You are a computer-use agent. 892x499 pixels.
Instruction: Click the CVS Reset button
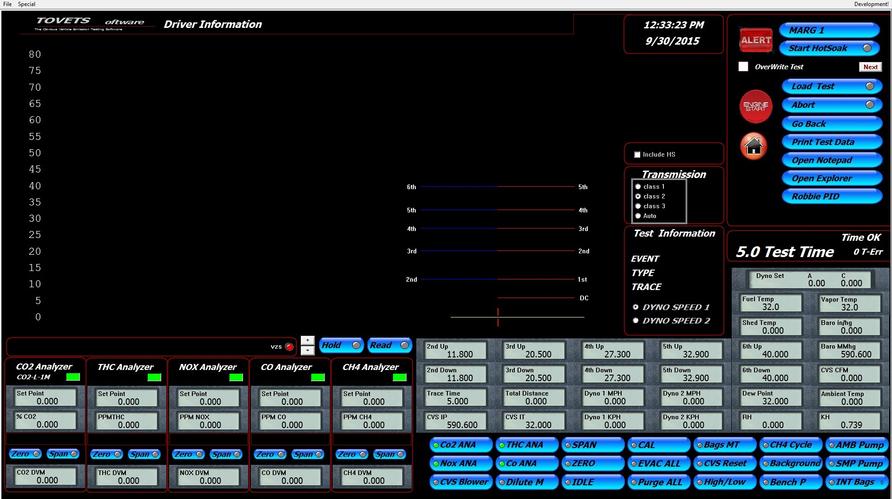[x=725, y=464]
